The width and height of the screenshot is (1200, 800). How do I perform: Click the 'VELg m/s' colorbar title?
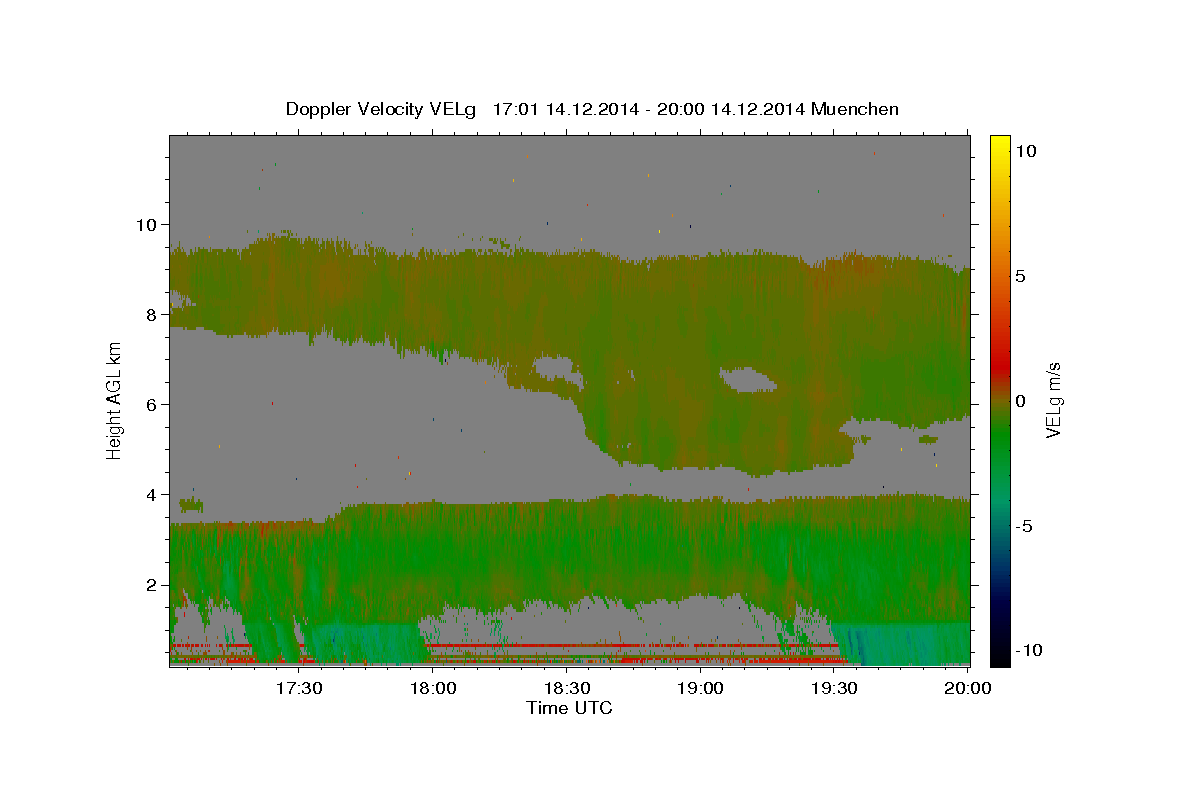coord(1054,401)
